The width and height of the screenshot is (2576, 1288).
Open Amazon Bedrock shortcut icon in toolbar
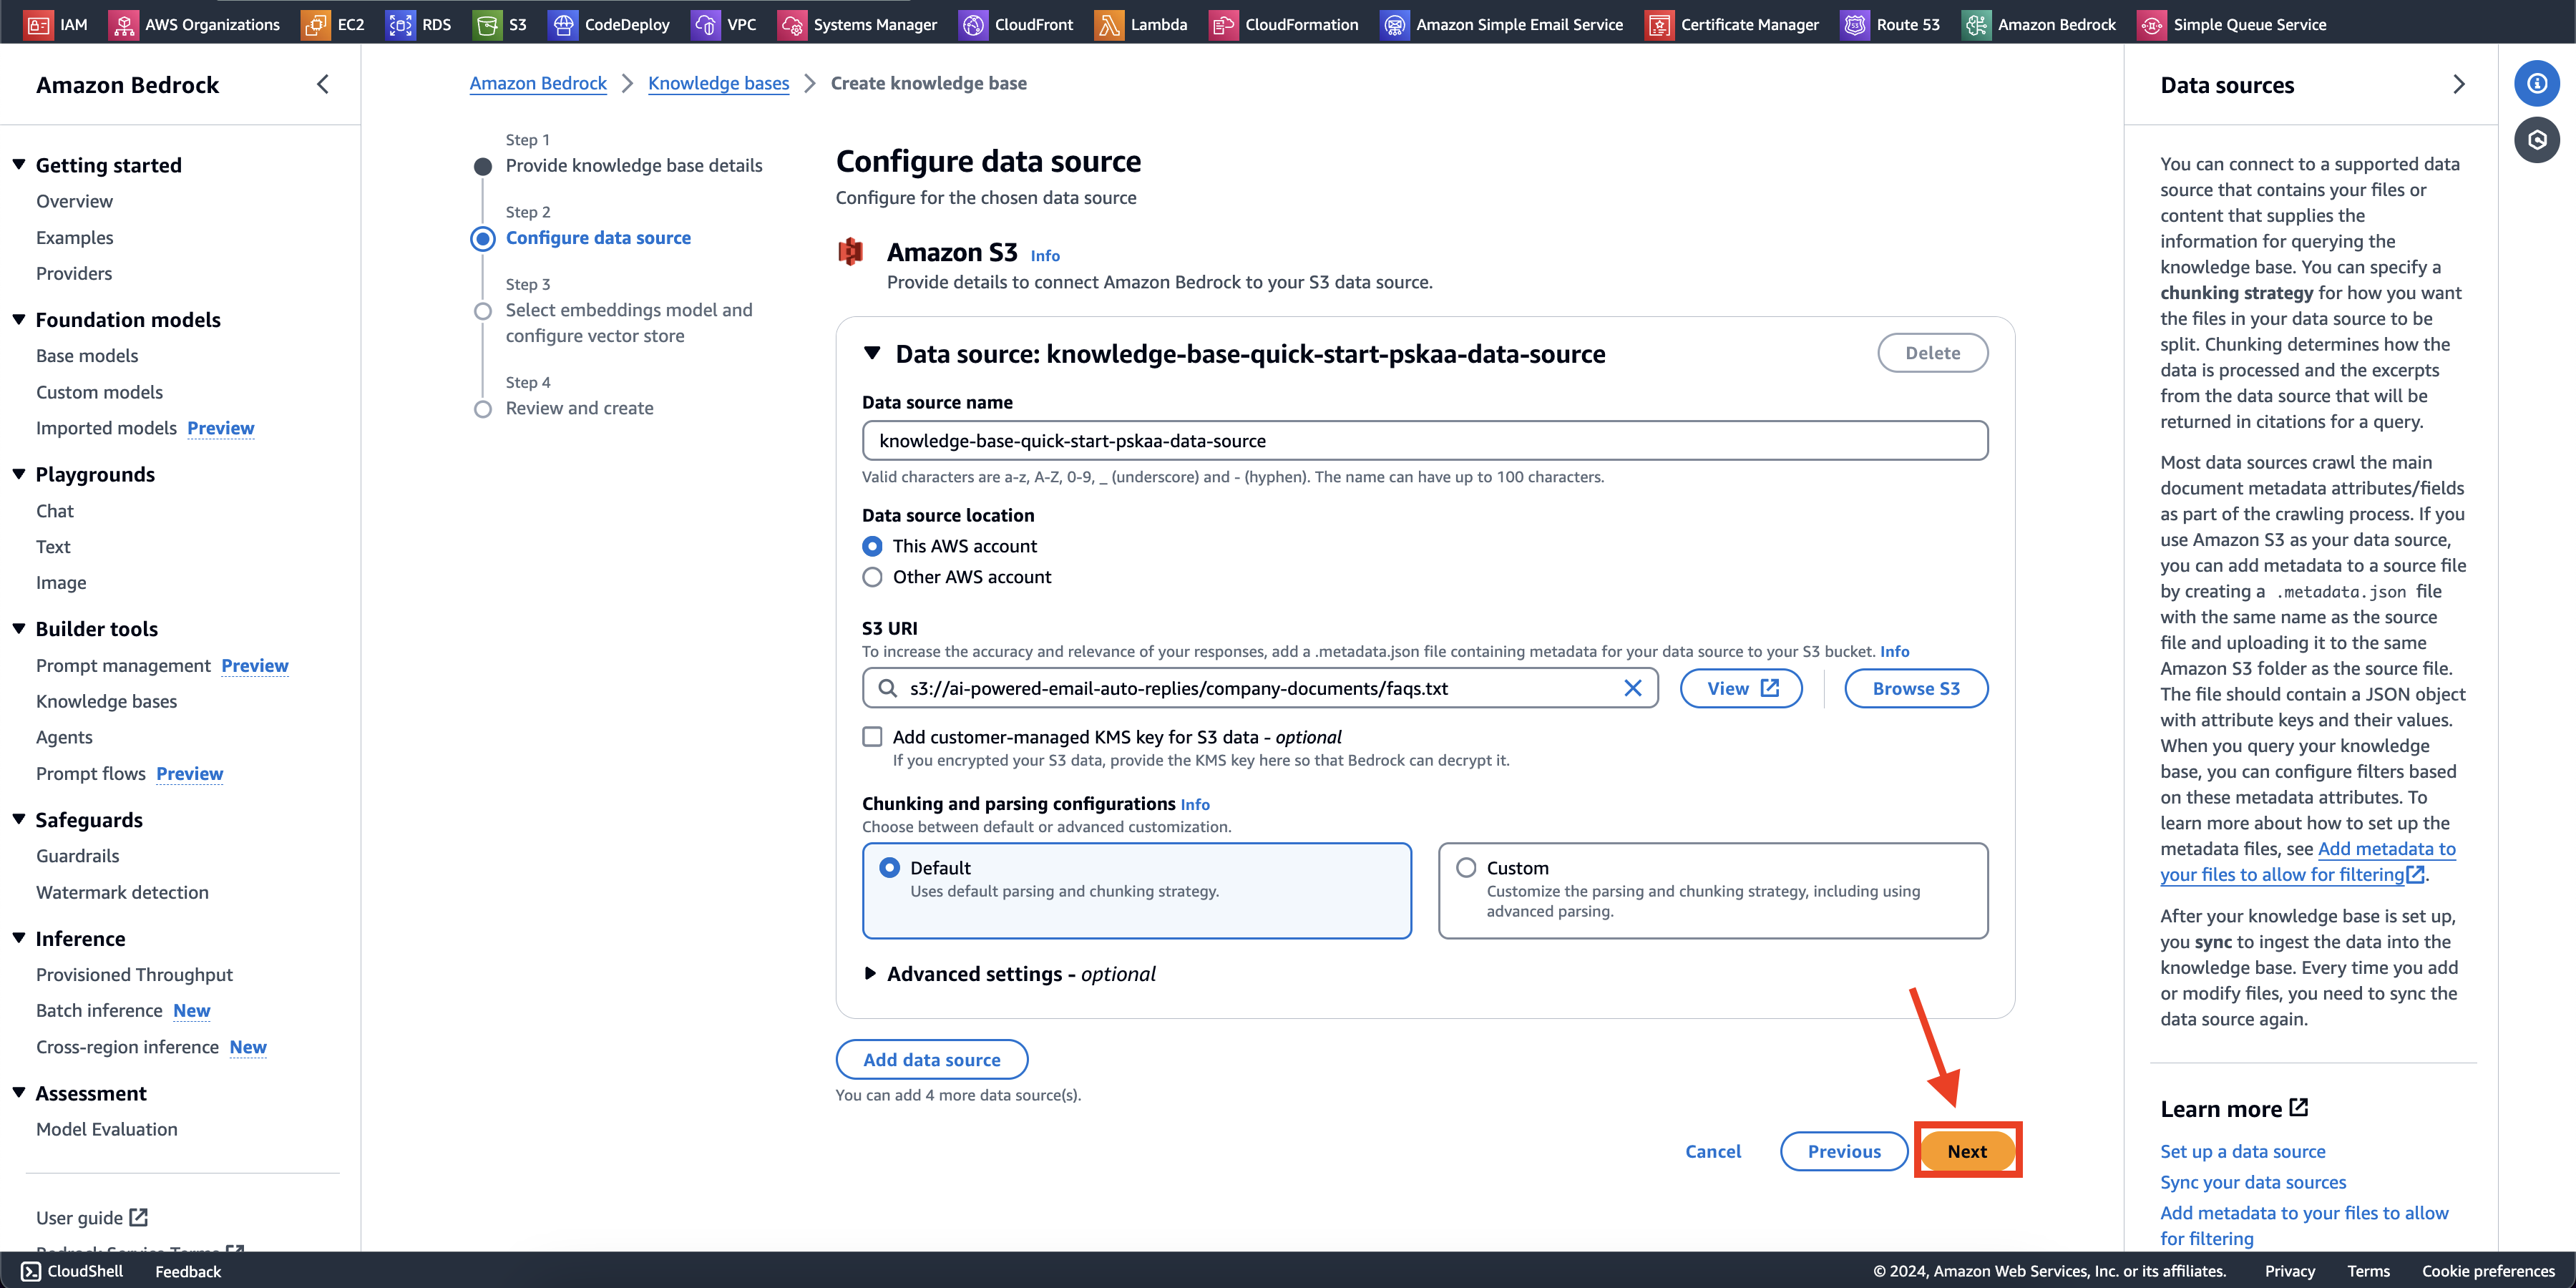[1976, 24]
